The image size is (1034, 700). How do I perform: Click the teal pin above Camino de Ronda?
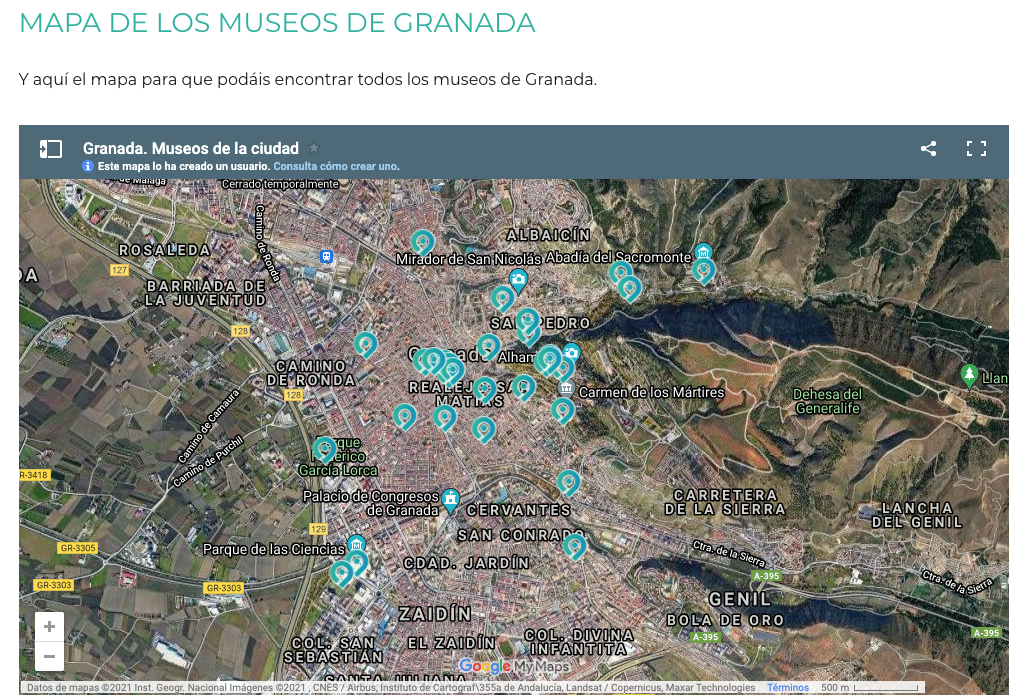tap(365, 344)
